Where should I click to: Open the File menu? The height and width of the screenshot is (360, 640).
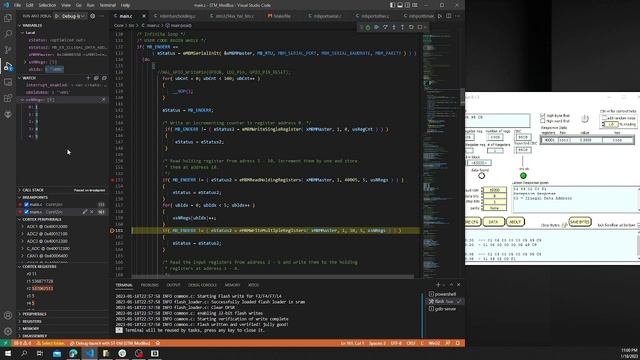(x=17, y=5)
